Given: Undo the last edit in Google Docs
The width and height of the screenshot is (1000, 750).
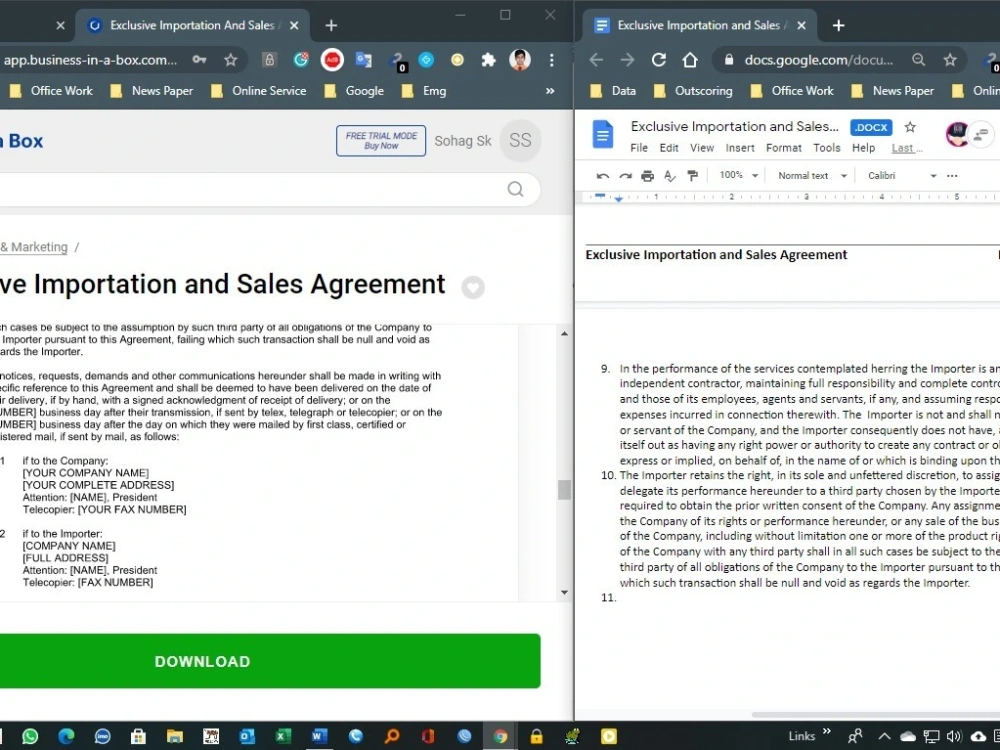Looking at the screenshot, I should (x=602, y=176).
